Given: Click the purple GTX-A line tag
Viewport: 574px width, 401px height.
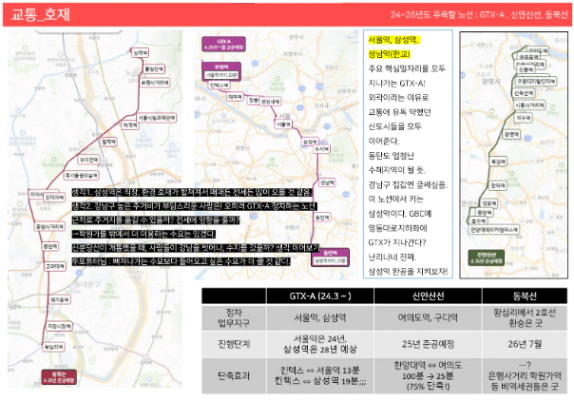Looking at the screenshot, I should [223, 44].
